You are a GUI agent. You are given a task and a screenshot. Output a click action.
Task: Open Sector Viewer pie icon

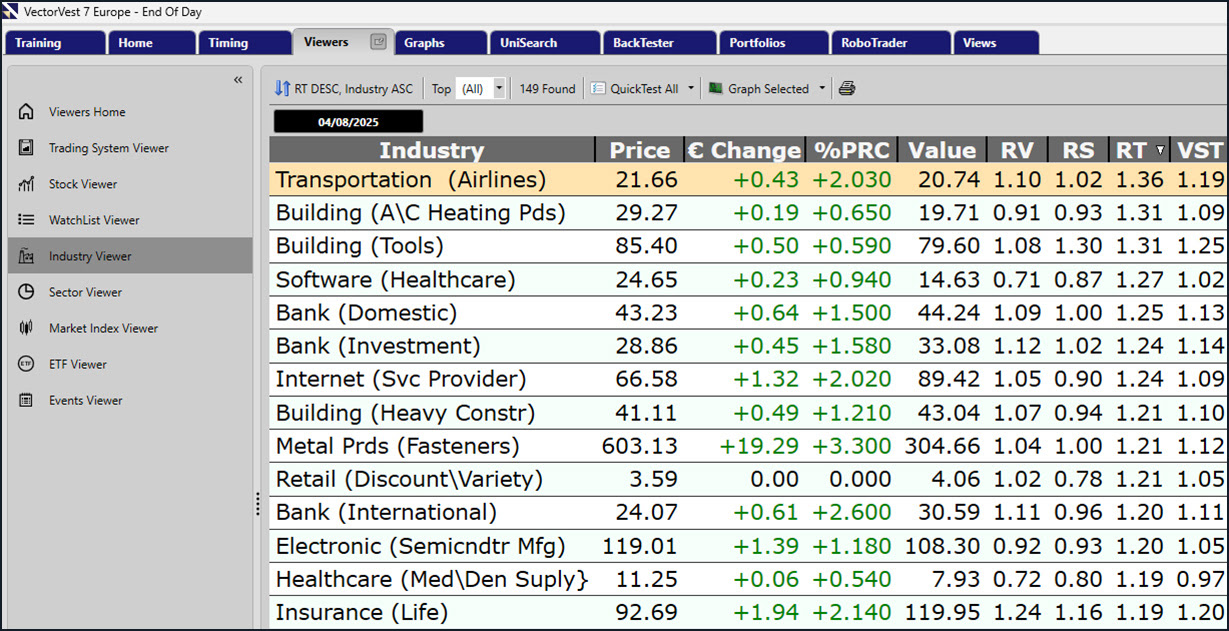(x=27, y=292)
